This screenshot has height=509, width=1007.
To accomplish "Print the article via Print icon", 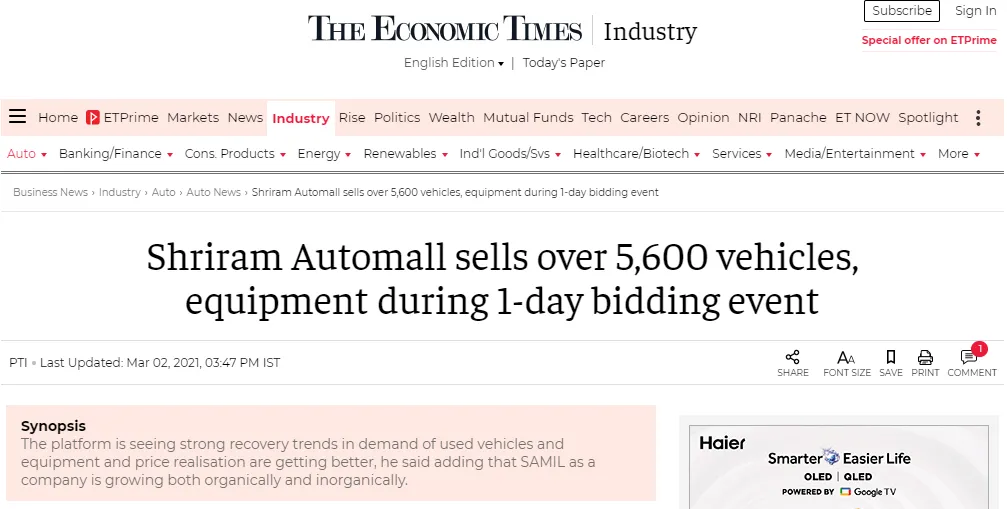I will coord(925,358).
